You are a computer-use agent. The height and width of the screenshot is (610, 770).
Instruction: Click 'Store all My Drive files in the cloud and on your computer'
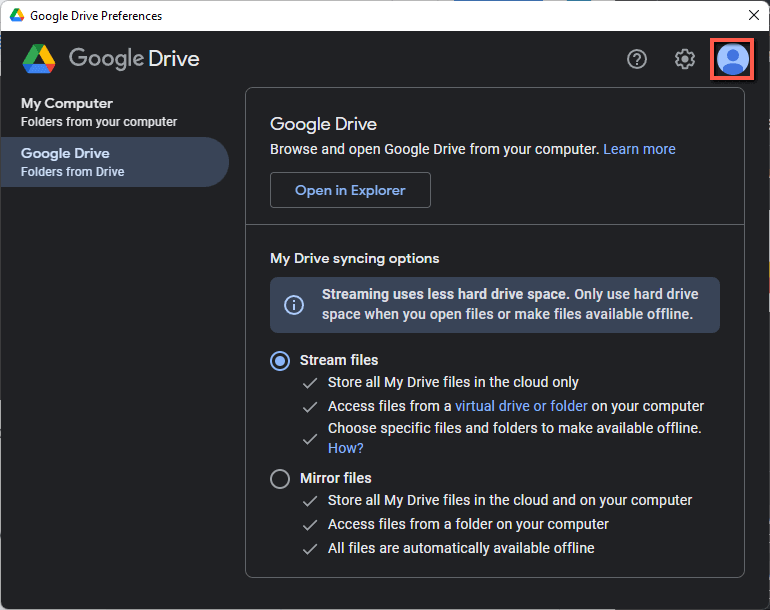(510, 500)
